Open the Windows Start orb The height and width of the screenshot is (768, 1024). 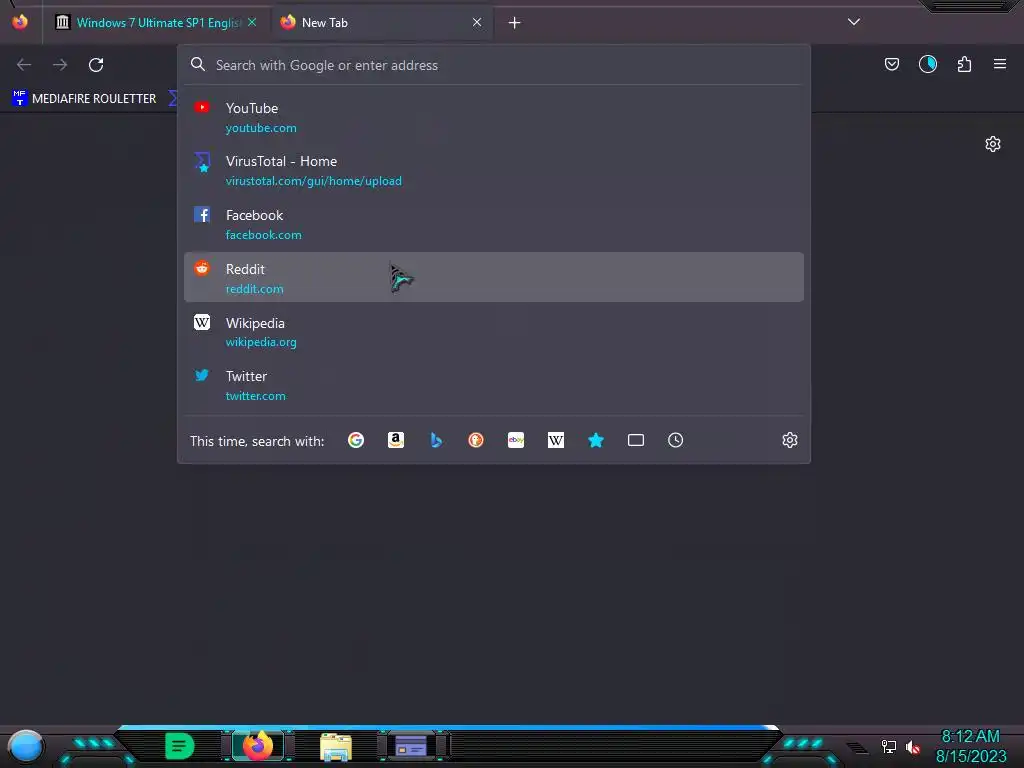[x=25, y=746]
